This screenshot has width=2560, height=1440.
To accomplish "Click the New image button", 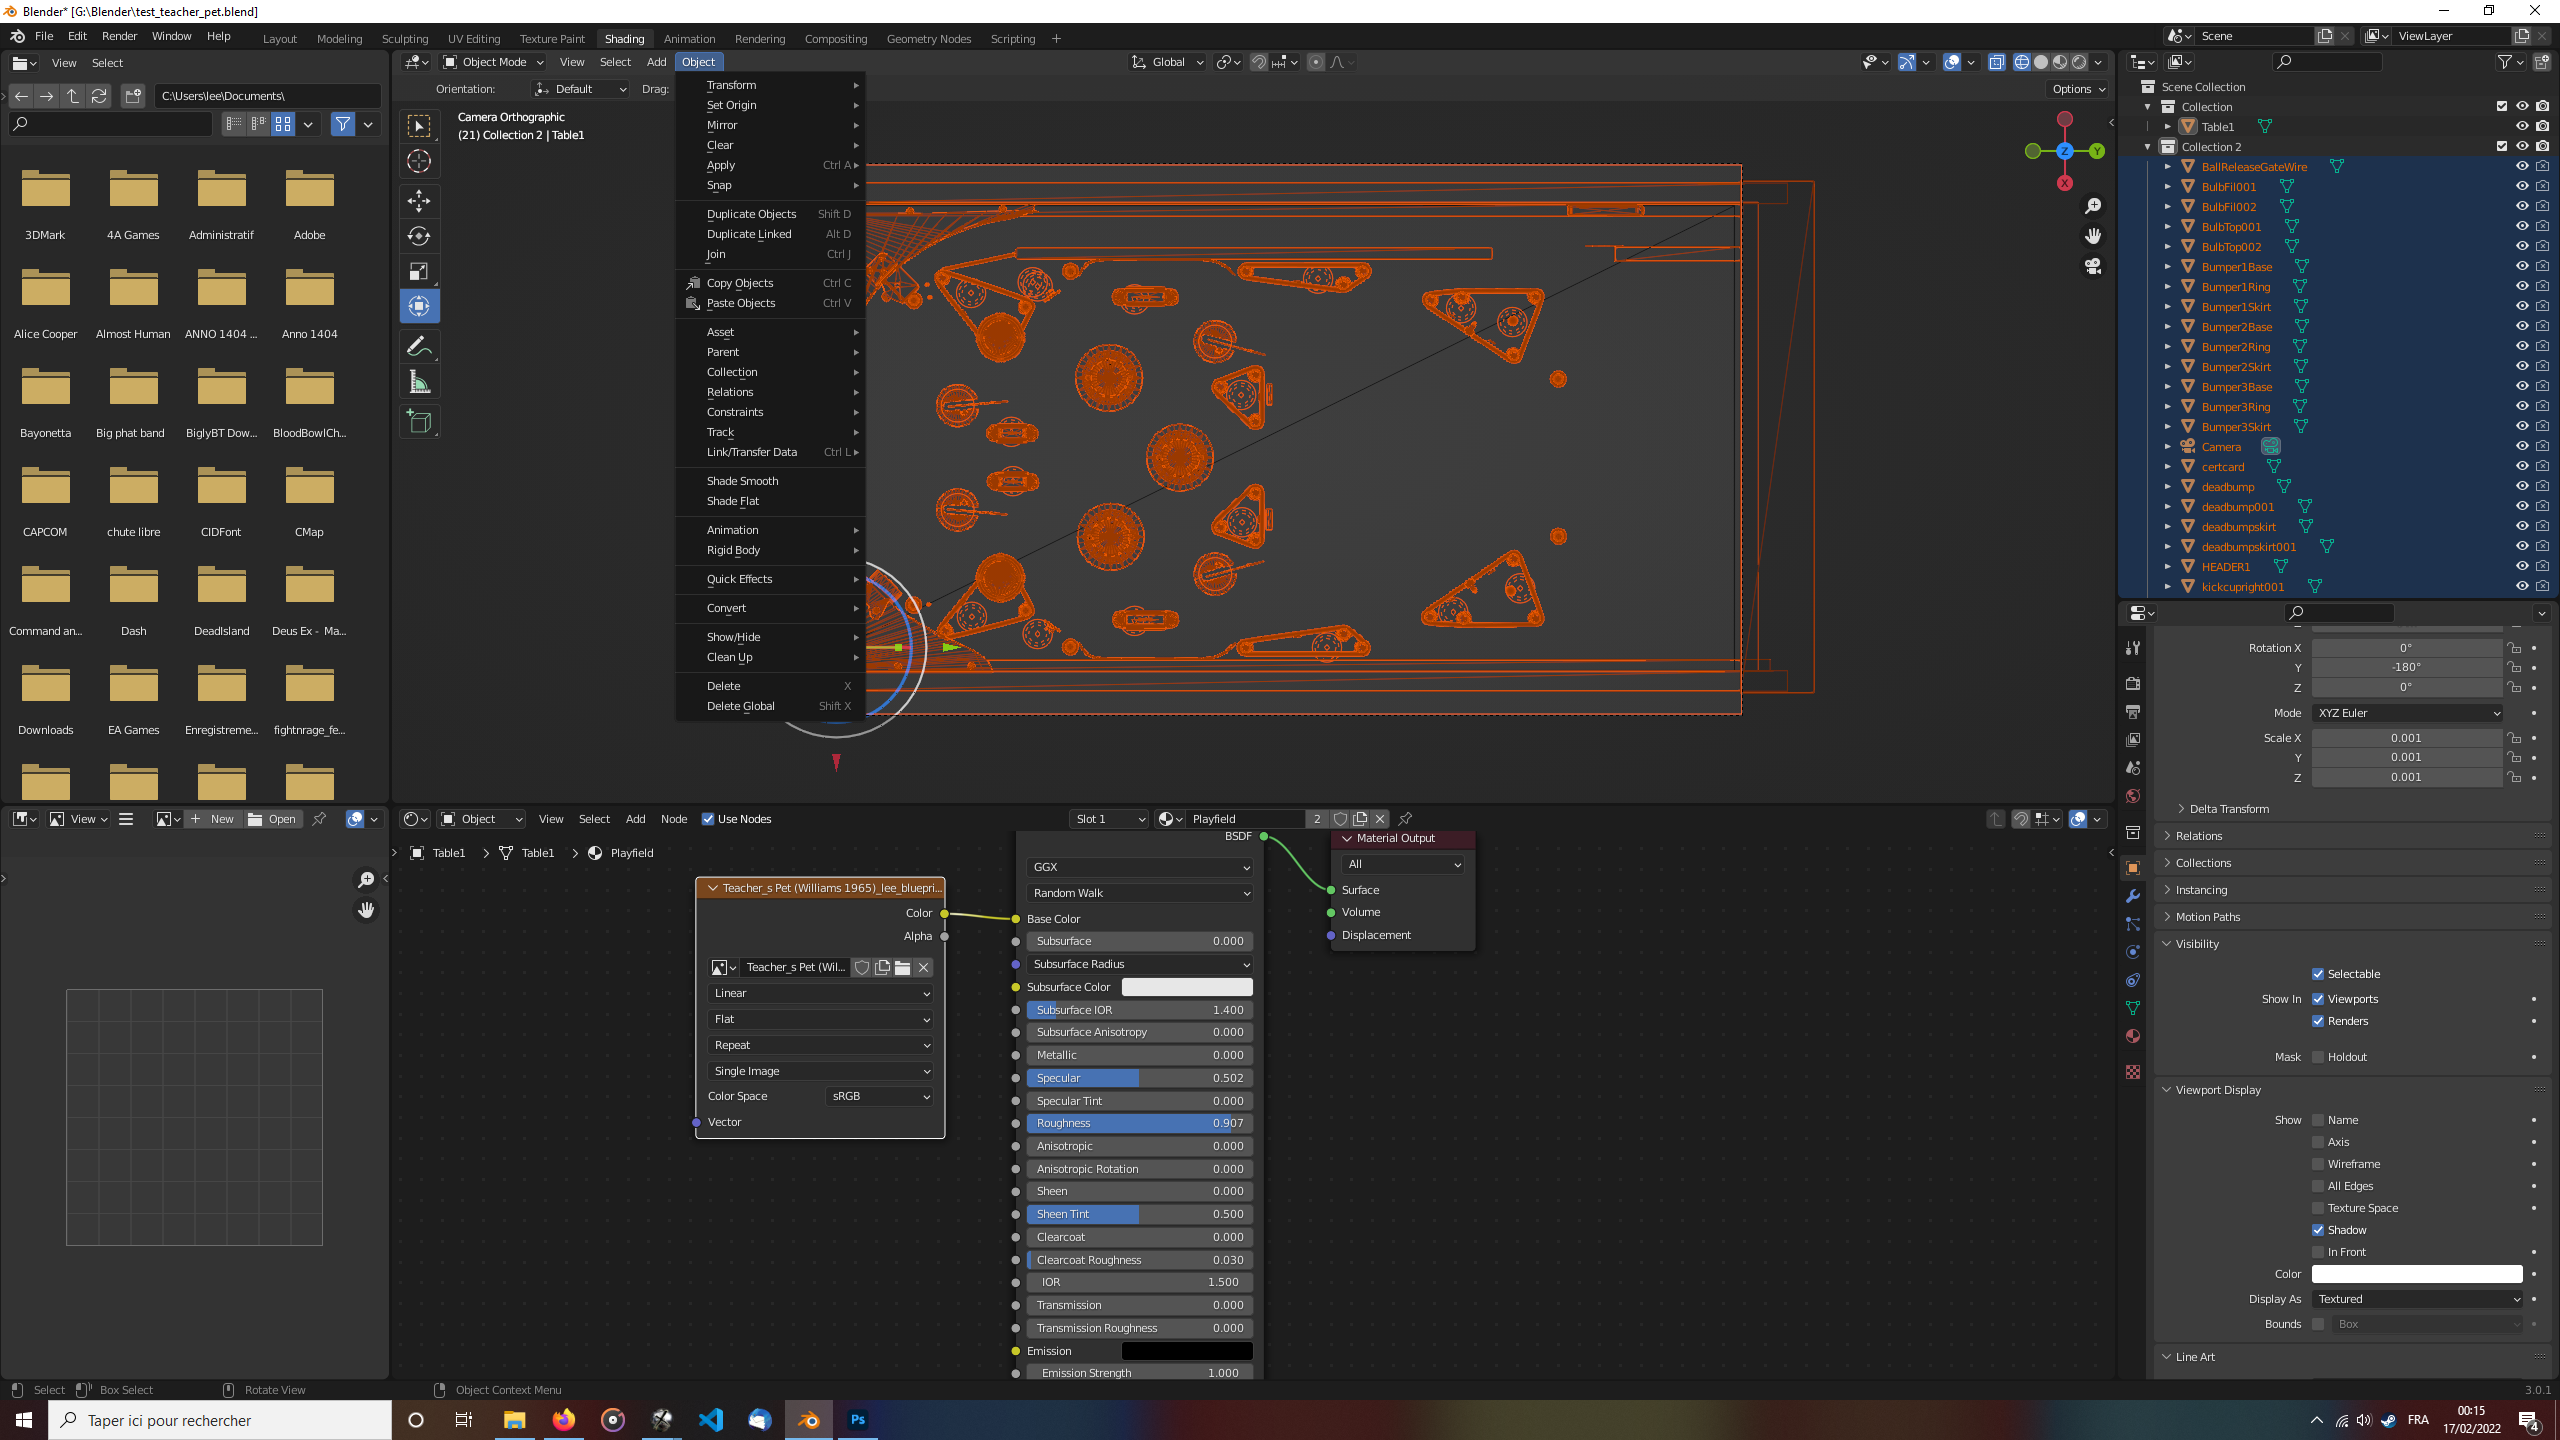I will [x=213, y=819].
